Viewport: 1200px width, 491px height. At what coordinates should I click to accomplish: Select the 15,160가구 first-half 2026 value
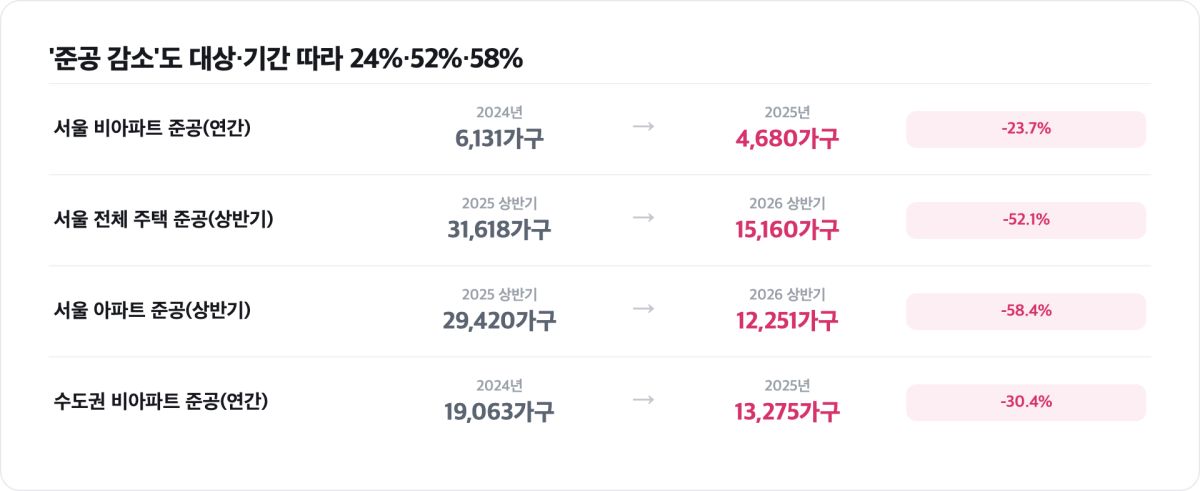pyautogui.click(x=787, y=230)
